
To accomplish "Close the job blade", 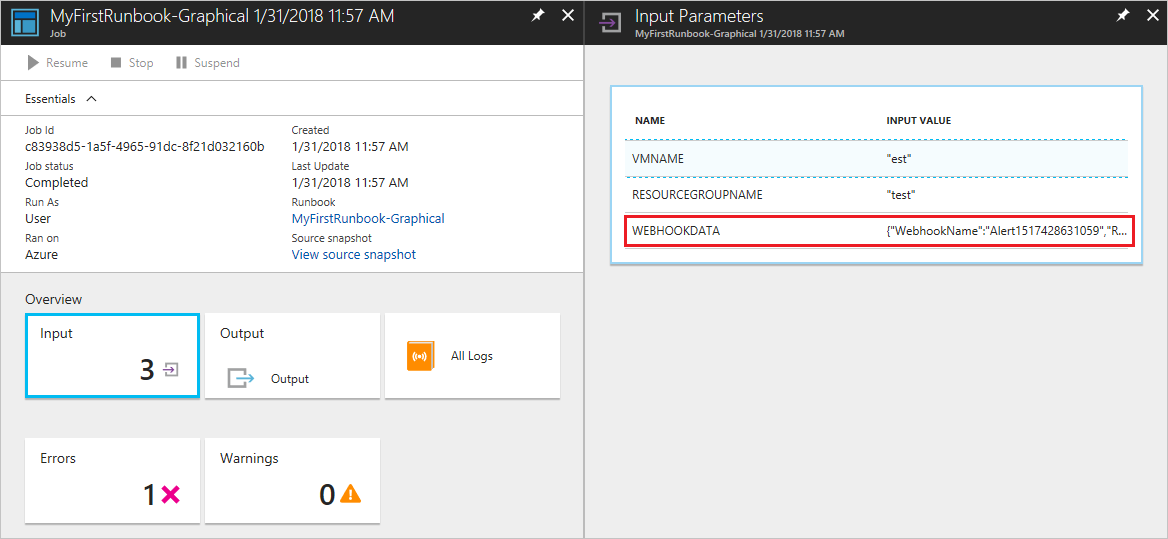I will (x=567, y=16).
